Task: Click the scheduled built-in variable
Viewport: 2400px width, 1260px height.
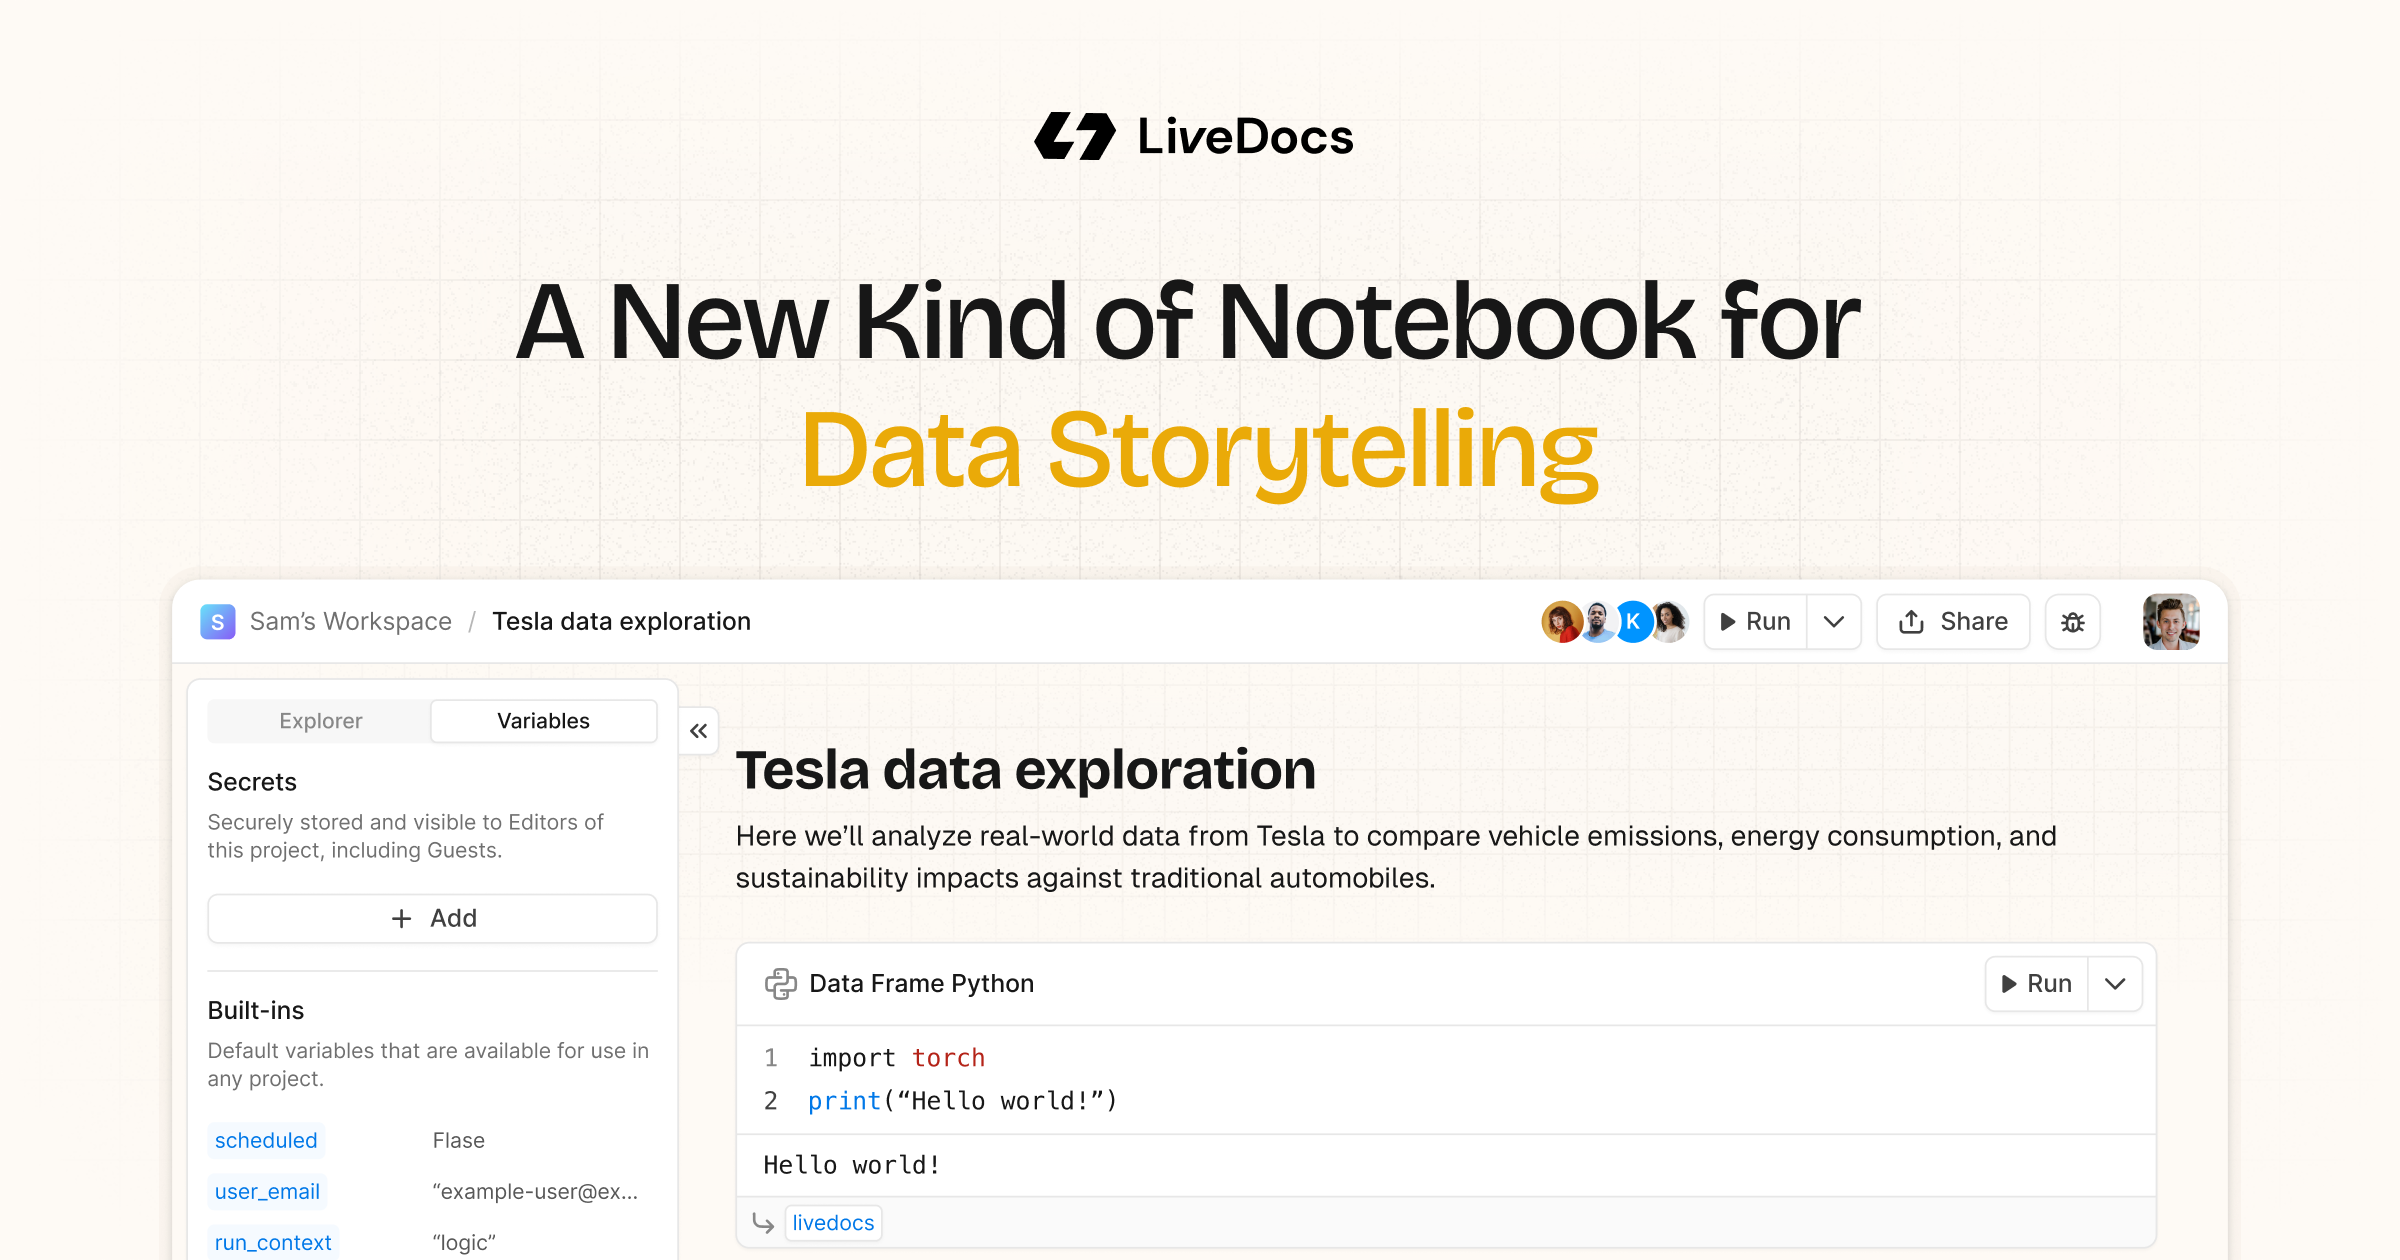Action: pyautogui.click(x=266, y=1140)
